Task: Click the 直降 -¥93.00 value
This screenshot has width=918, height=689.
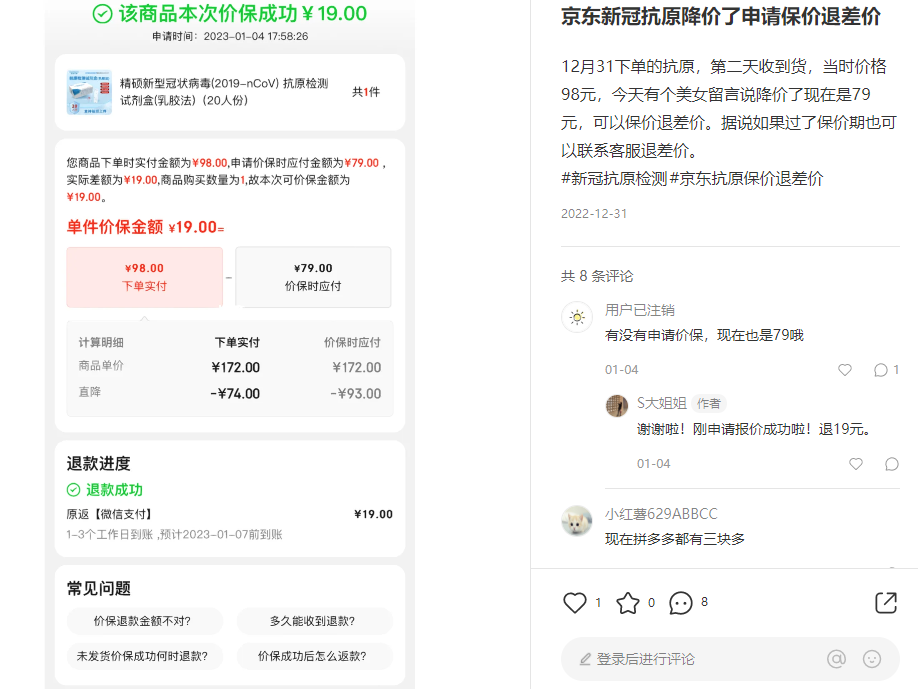Action: point(355,394)
